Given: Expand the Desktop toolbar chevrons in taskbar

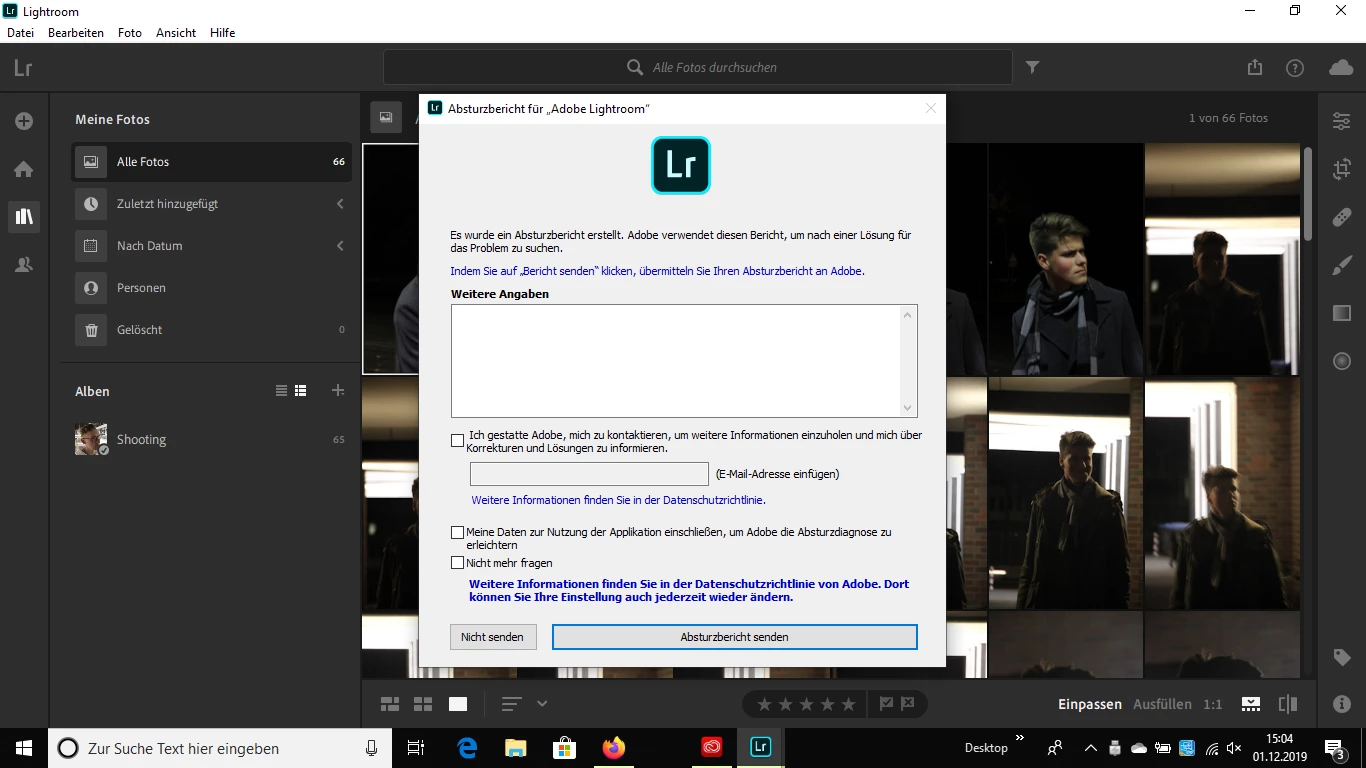Looking at the screenshot, I should [1020, 739].
